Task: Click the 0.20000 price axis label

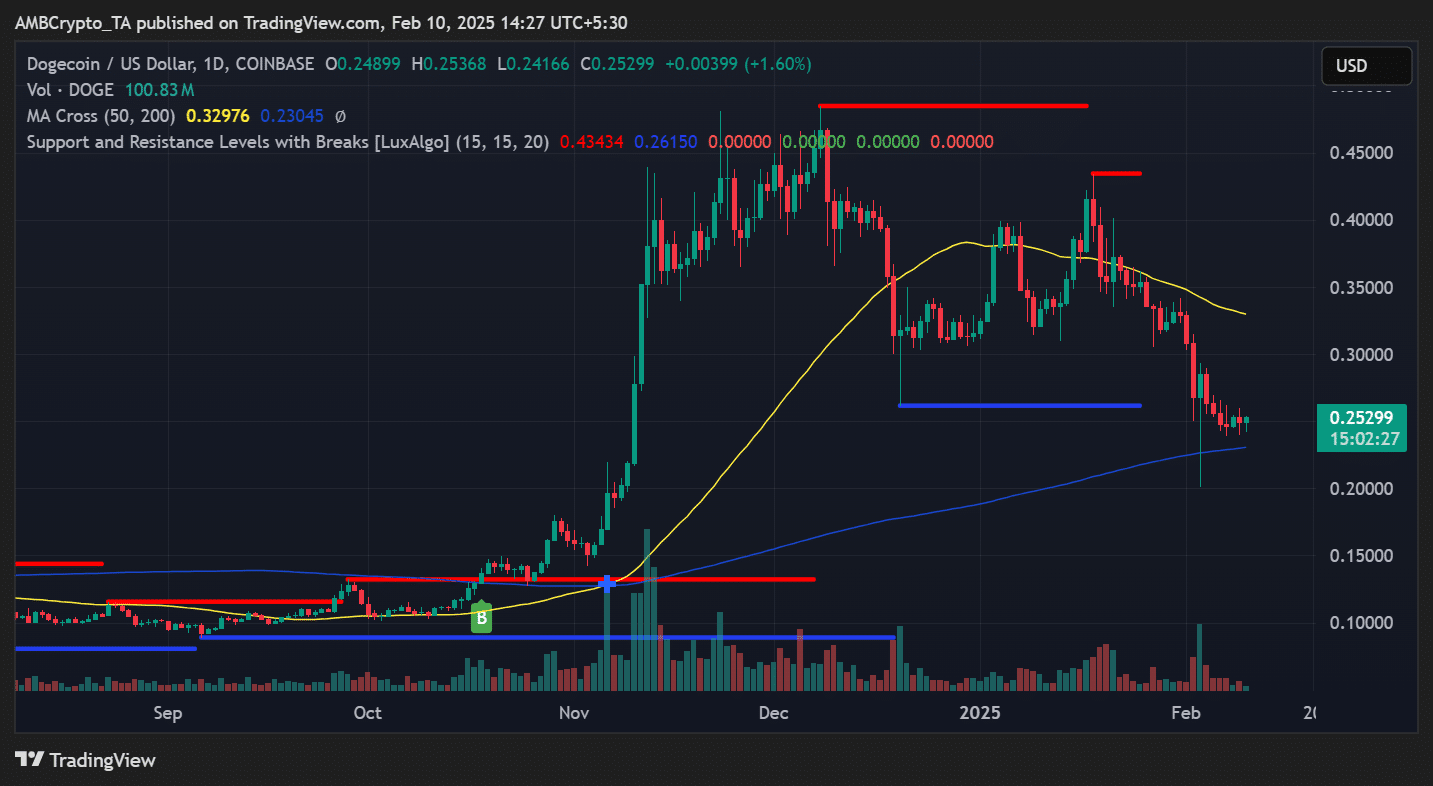Action: click(1363, 489)
